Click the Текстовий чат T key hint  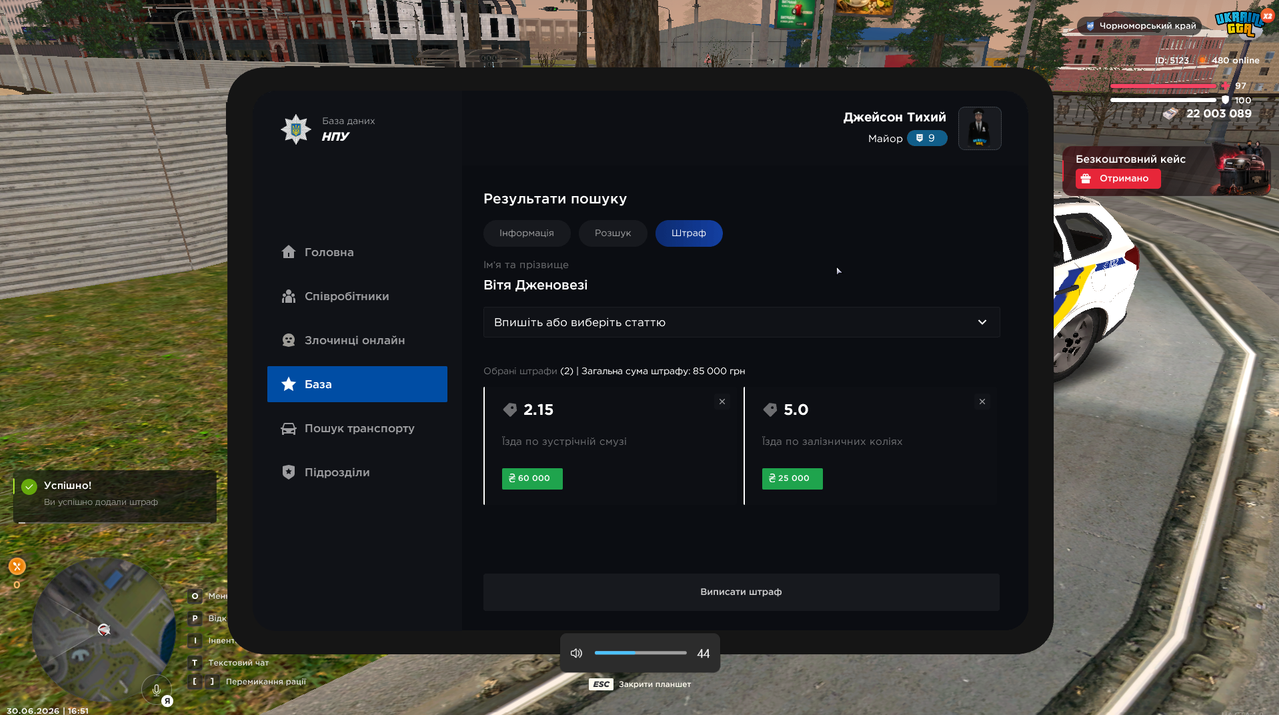(230, 662)
